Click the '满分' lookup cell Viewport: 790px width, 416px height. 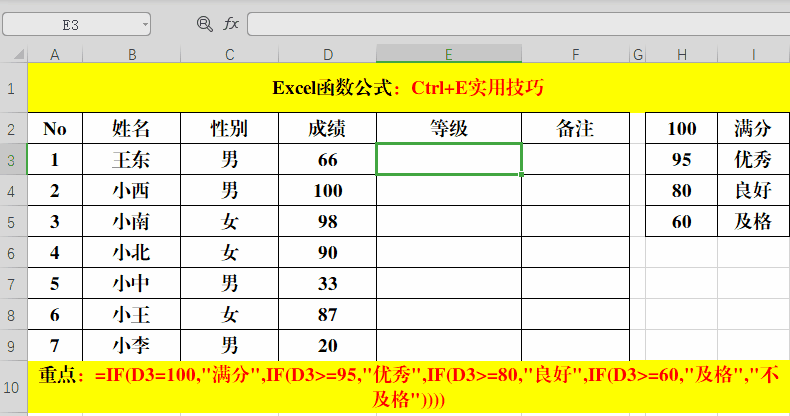(x=754, y=128)
